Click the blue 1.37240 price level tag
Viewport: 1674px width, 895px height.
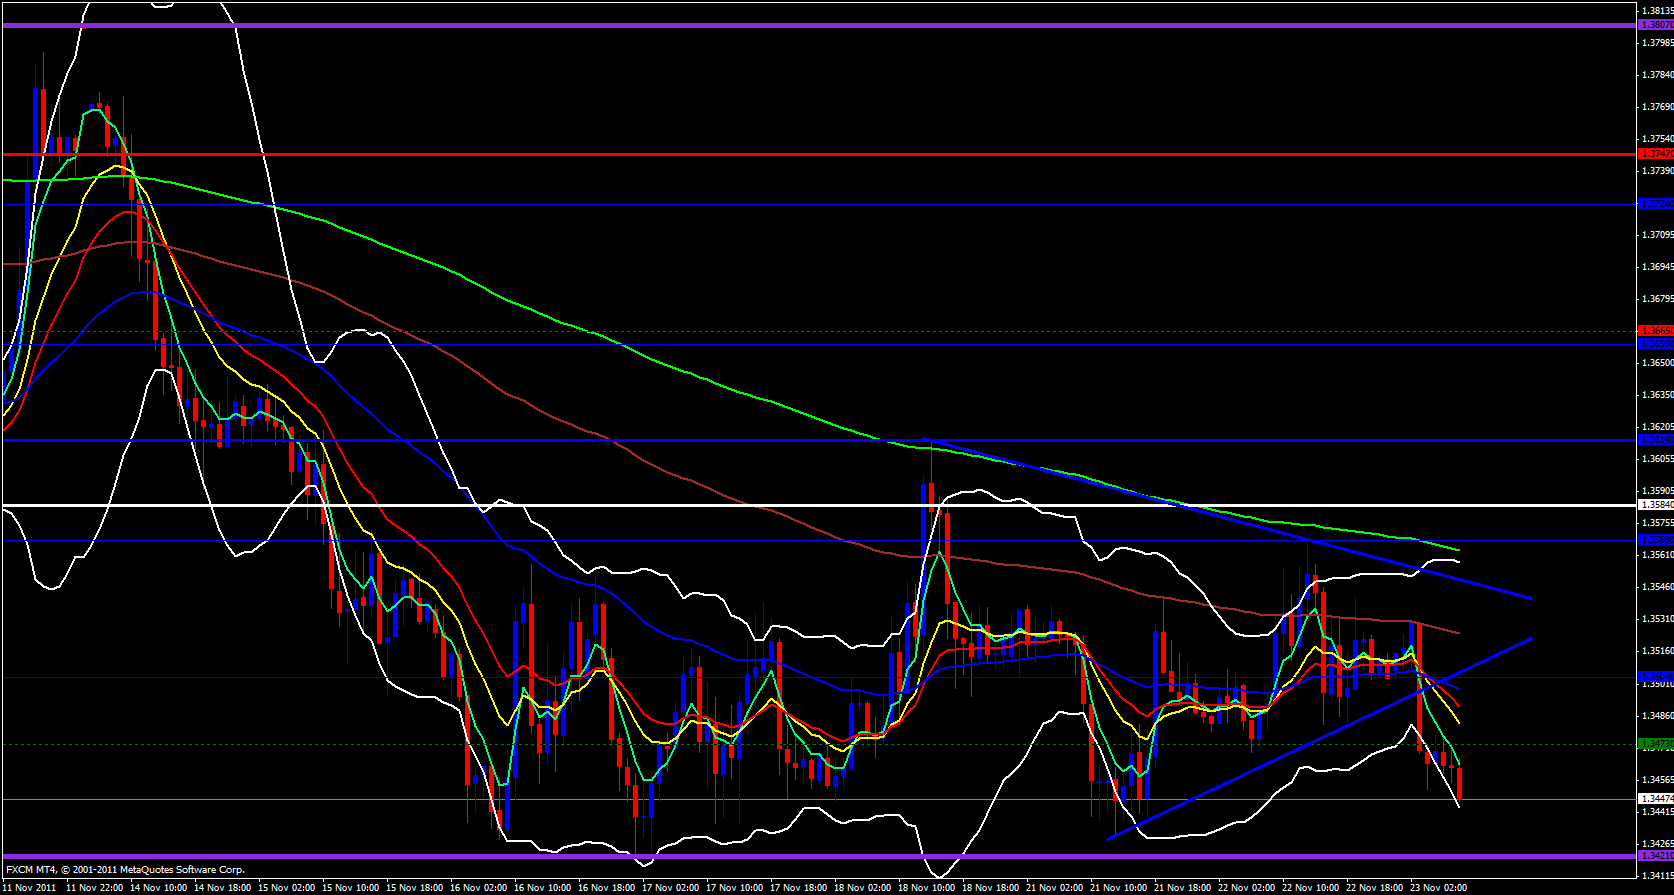[x=1655, y=204]
